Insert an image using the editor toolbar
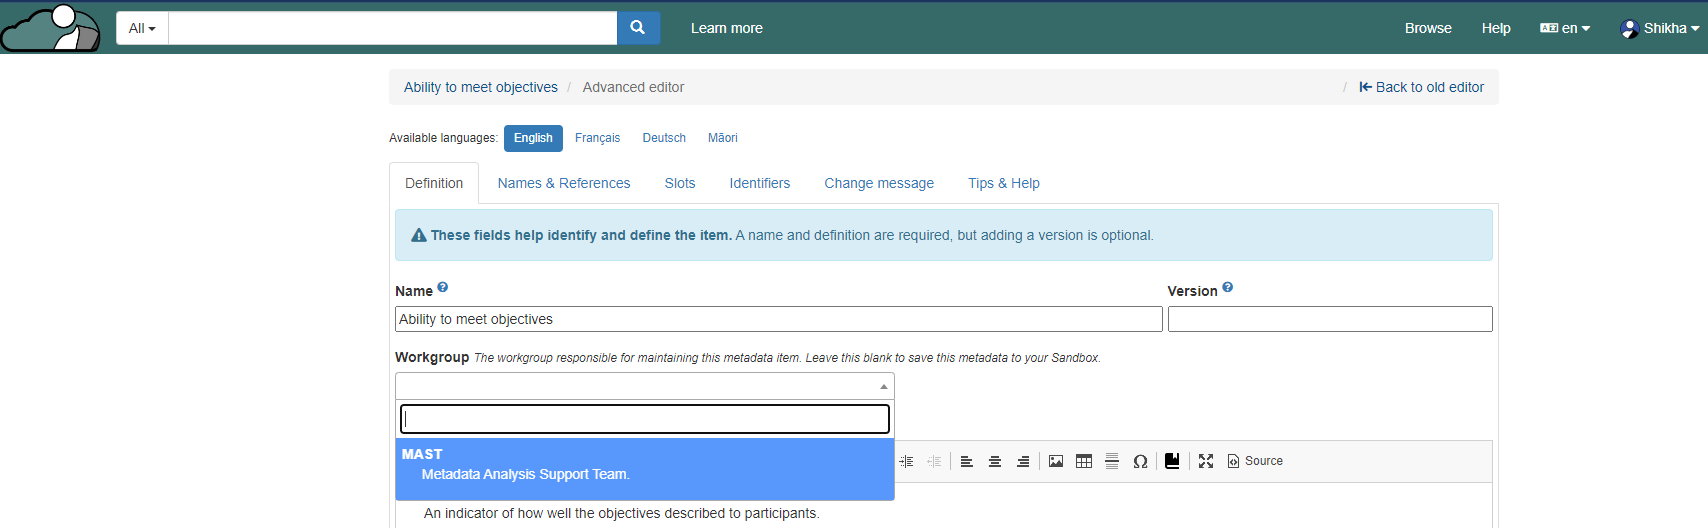 pos(1056,461)
